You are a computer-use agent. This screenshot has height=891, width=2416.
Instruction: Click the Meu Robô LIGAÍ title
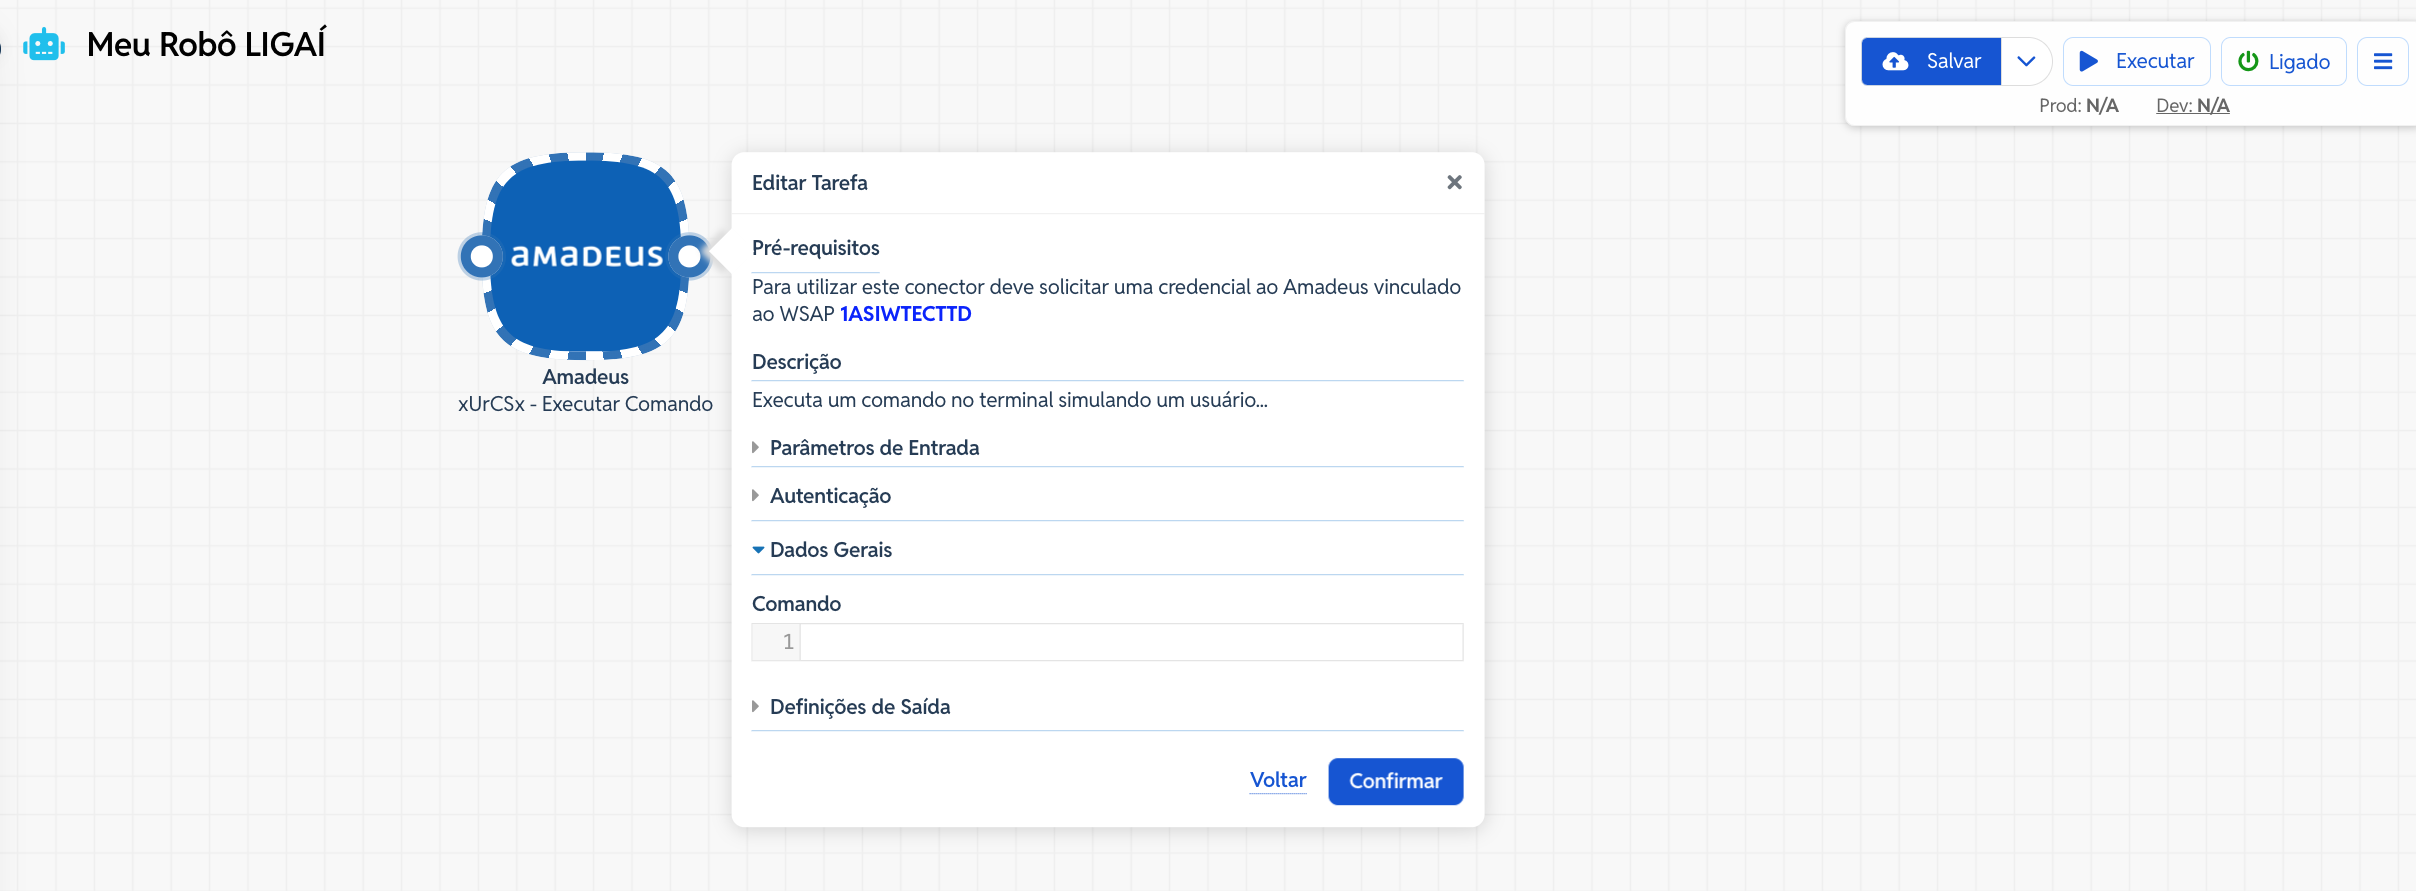pyautogui.click(x=206, y=45)
